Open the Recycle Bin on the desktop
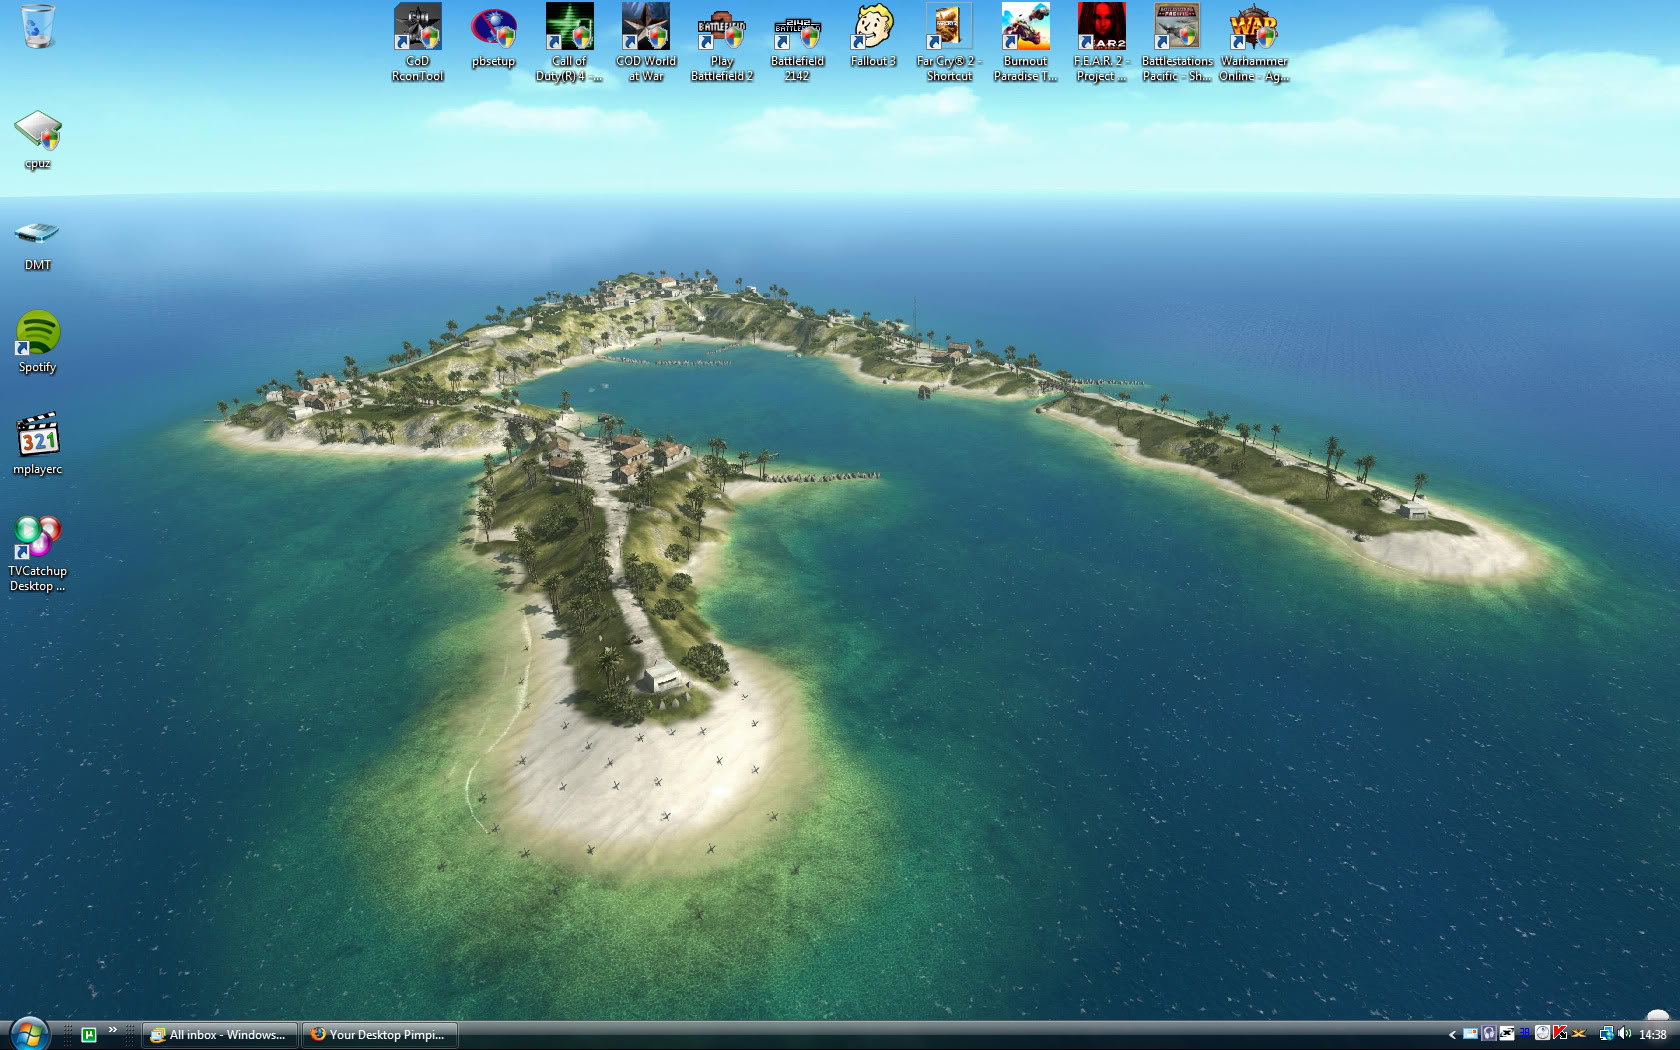 tap(38, 26)
